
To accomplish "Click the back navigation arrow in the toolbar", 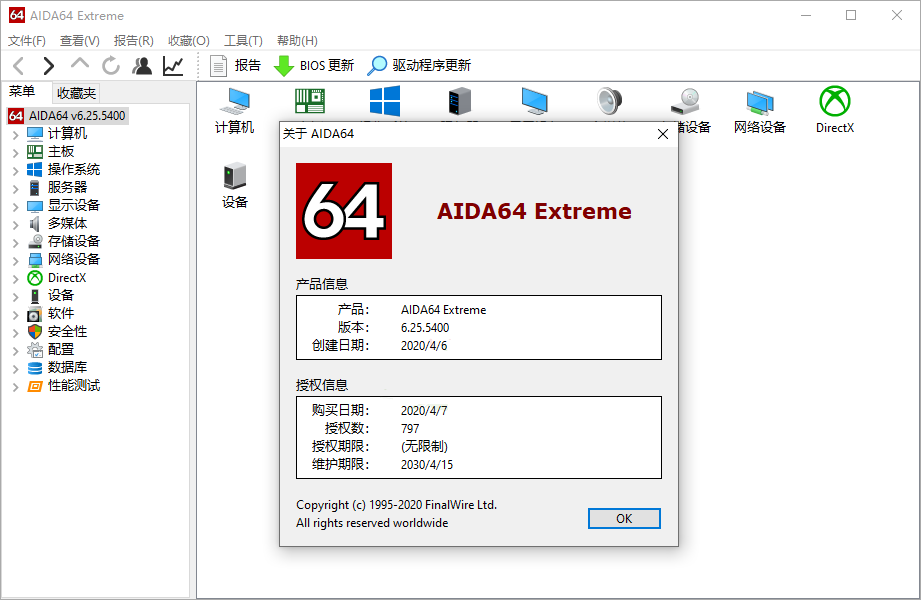I will (17, 66).
